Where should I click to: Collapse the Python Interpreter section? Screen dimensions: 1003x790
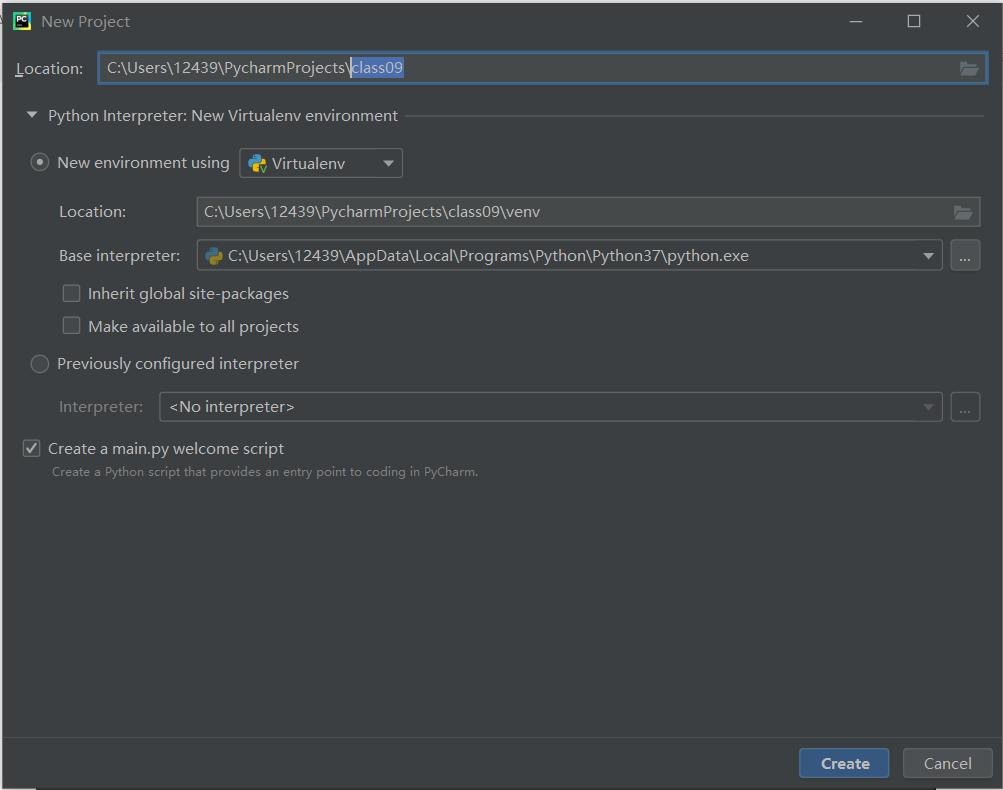tap(33, 116)
